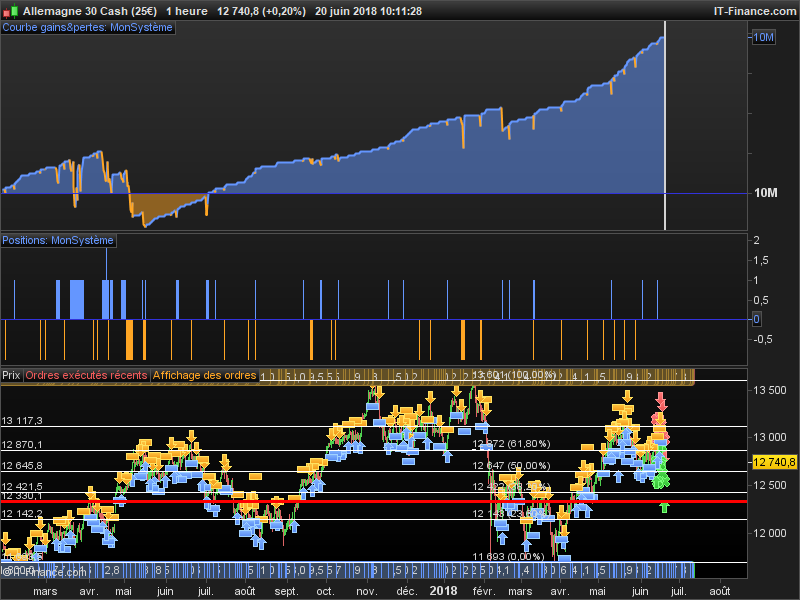
Task: Switch to the Prix tab
Action: [x=11, y=376]
